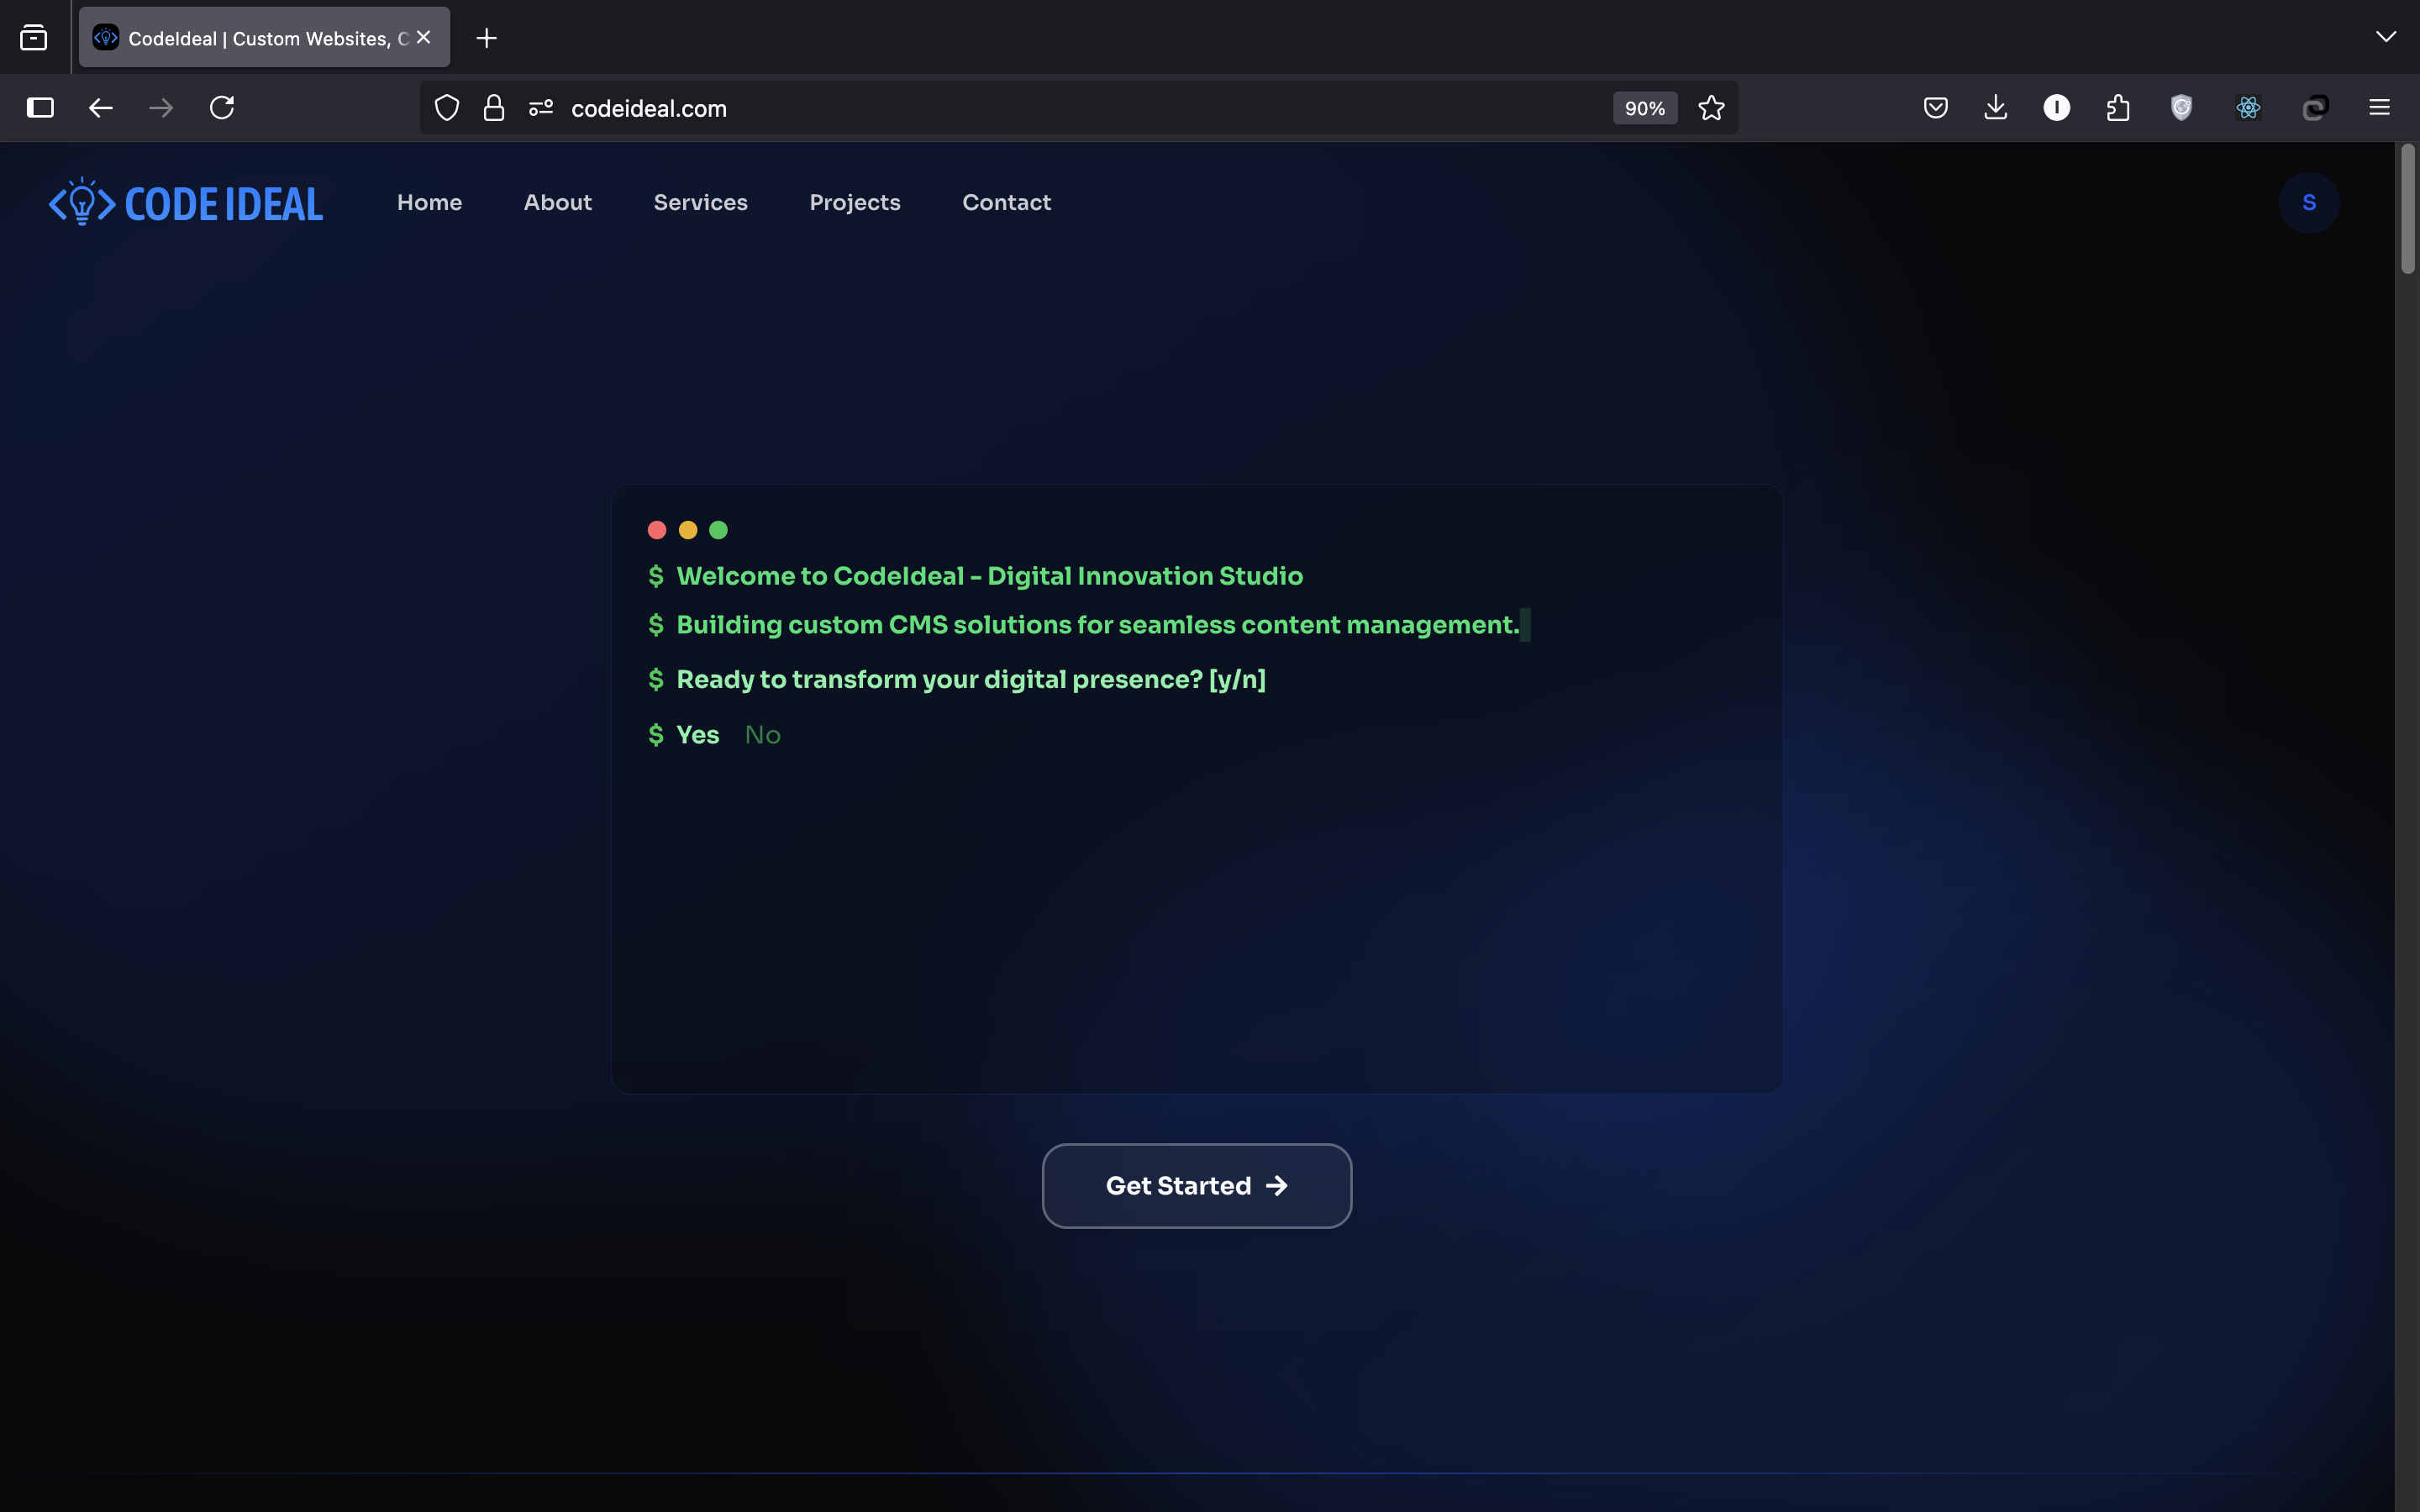
Task: Reset the 90% zoom level indicator
Action: click(x=1644, y=108)
